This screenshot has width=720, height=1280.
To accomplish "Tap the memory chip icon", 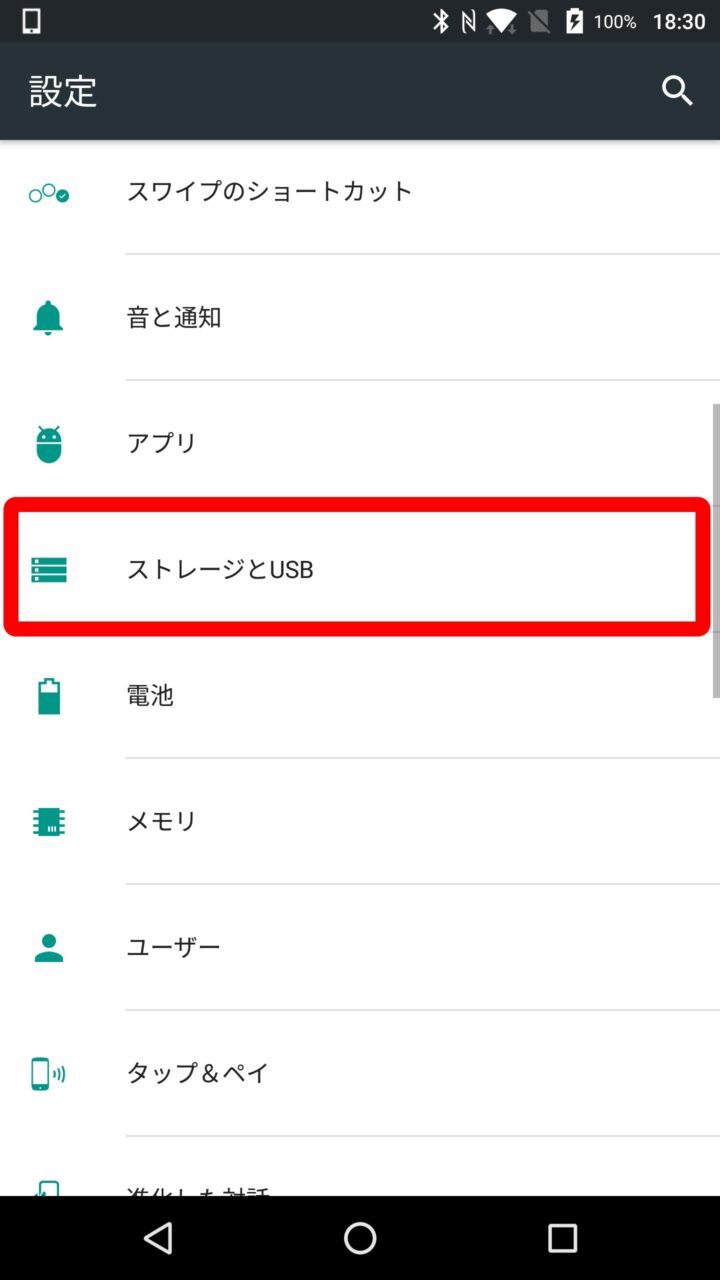I will (x=48, y=822).
